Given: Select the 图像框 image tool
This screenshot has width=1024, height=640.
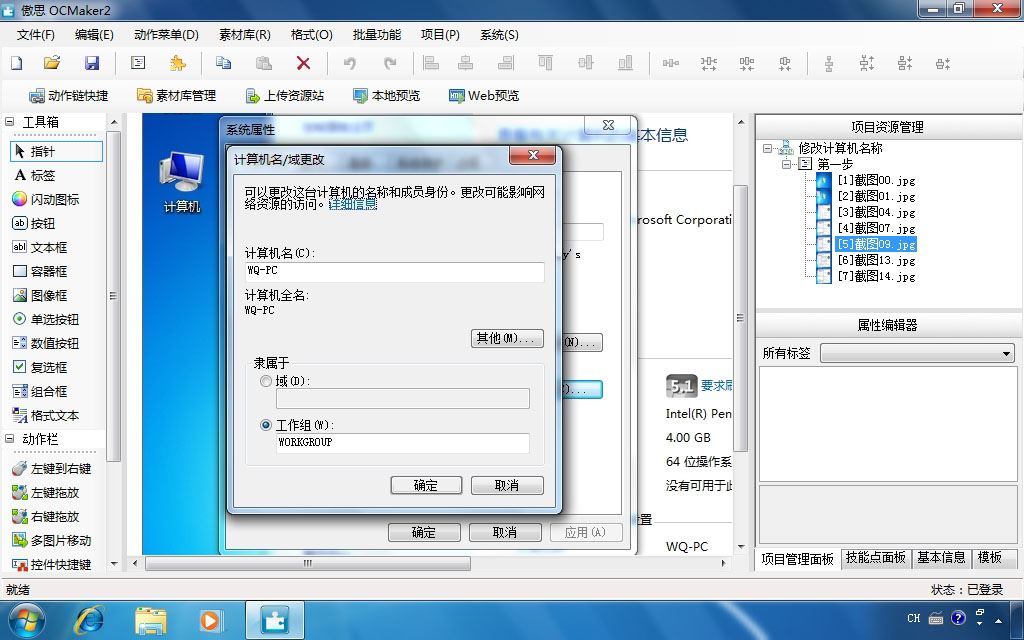Looking at the screenshot, I should point(40,295).
